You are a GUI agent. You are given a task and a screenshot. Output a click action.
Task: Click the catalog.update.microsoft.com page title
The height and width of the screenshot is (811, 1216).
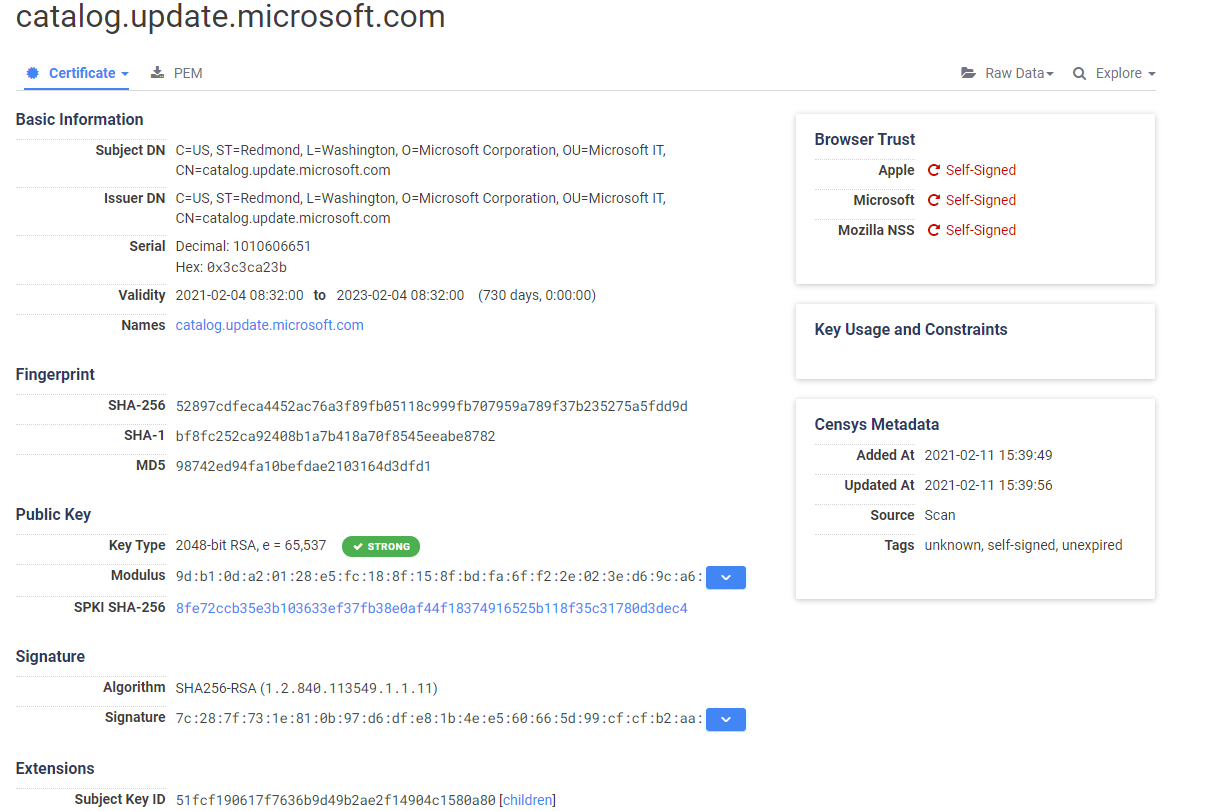tap(231, 16)
